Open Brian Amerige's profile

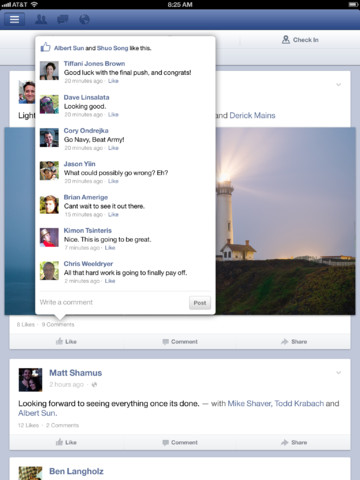[x=86, y=197]
